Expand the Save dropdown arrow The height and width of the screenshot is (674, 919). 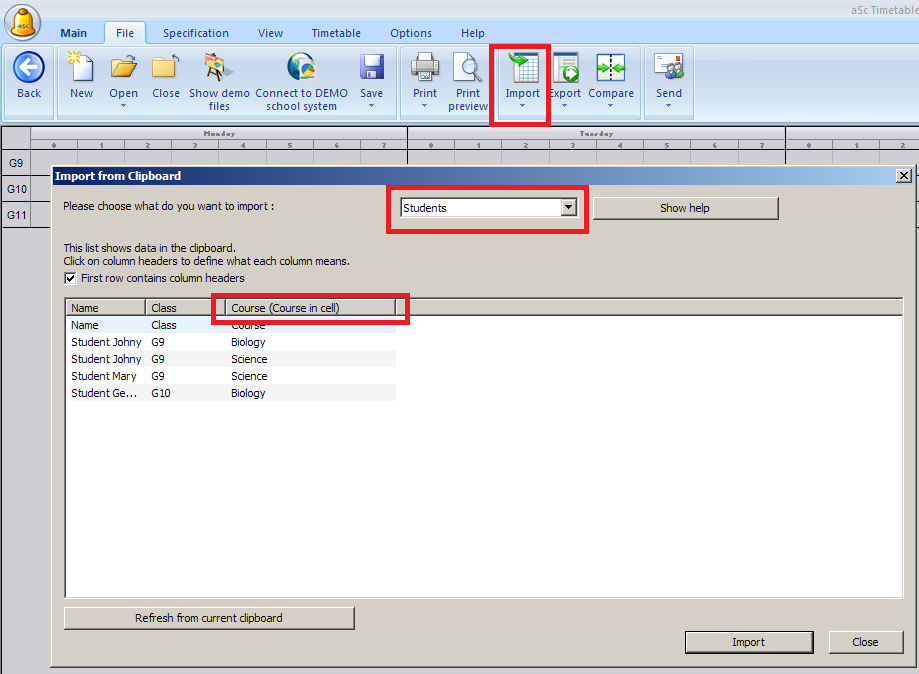point(371,106)
